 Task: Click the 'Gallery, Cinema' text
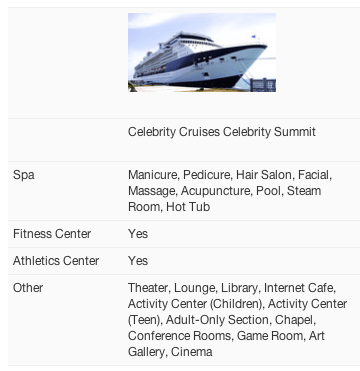pyautogui.click(x=170, y=352)
